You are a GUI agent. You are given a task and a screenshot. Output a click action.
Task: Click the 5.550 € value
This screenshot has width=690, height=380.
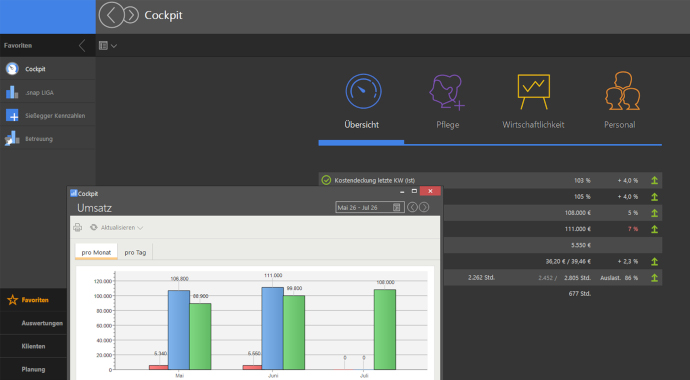coord(581,245)
